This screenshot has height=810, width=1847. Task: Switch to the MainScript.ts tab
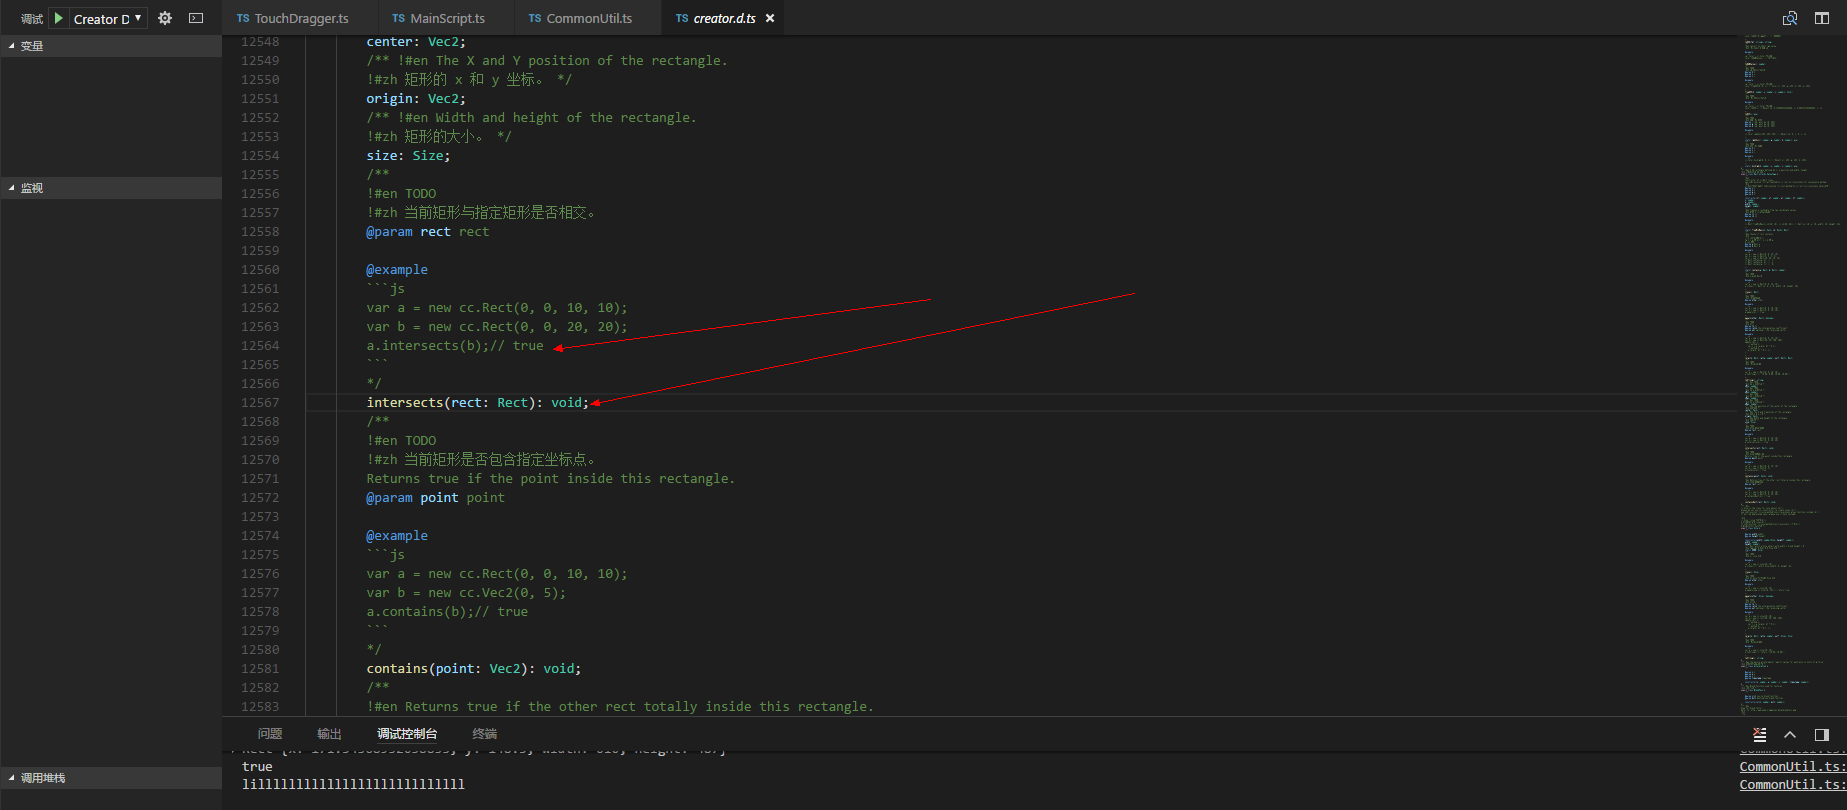447,18
